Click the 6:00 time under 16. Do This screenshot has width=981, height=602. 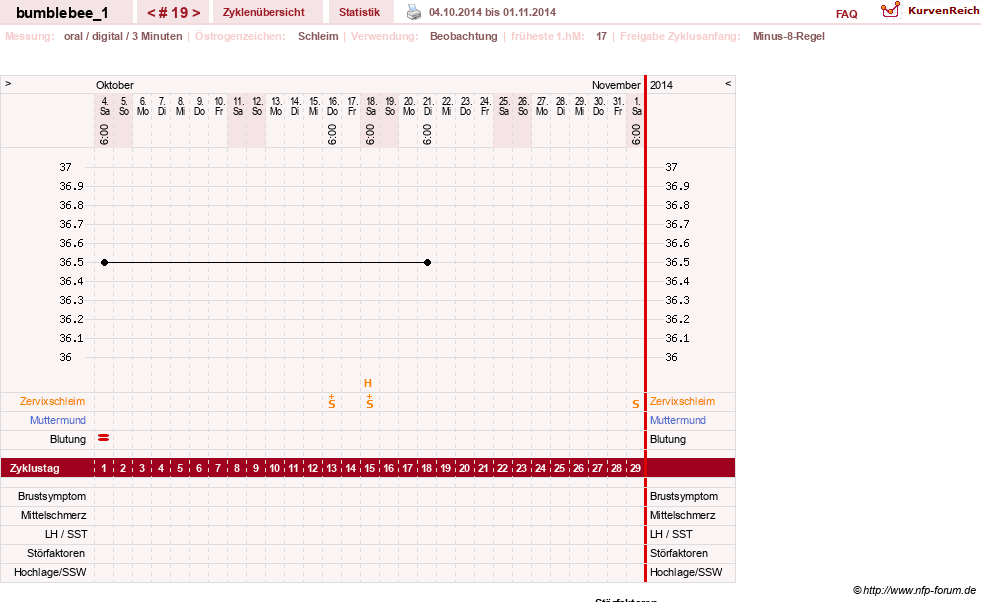point(332,135)
